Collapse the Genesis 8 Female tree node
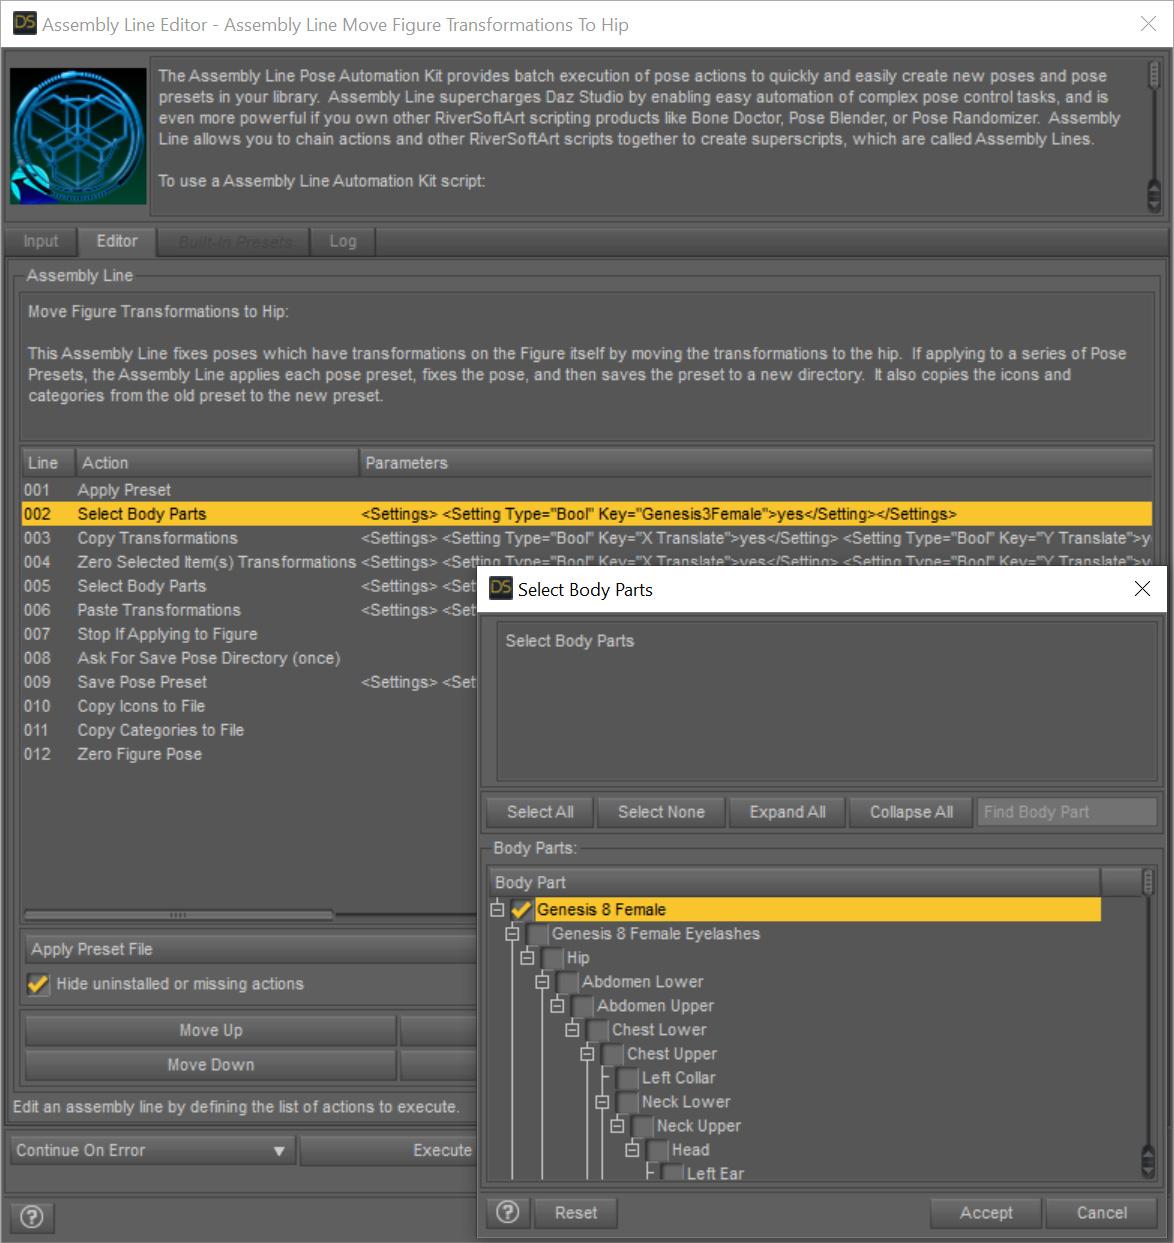The image size is (1174, 1243). pos(497,909)
